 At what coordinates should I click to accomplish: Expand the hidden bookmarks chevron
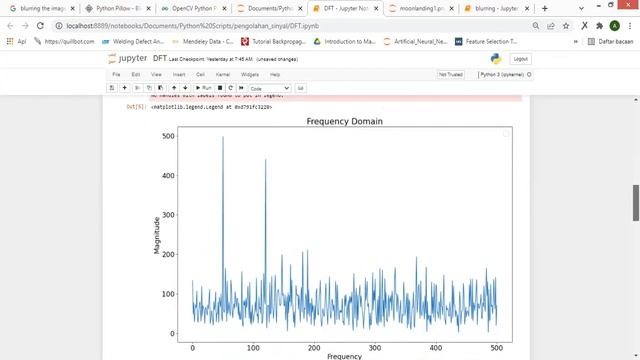tap(576, 41)
